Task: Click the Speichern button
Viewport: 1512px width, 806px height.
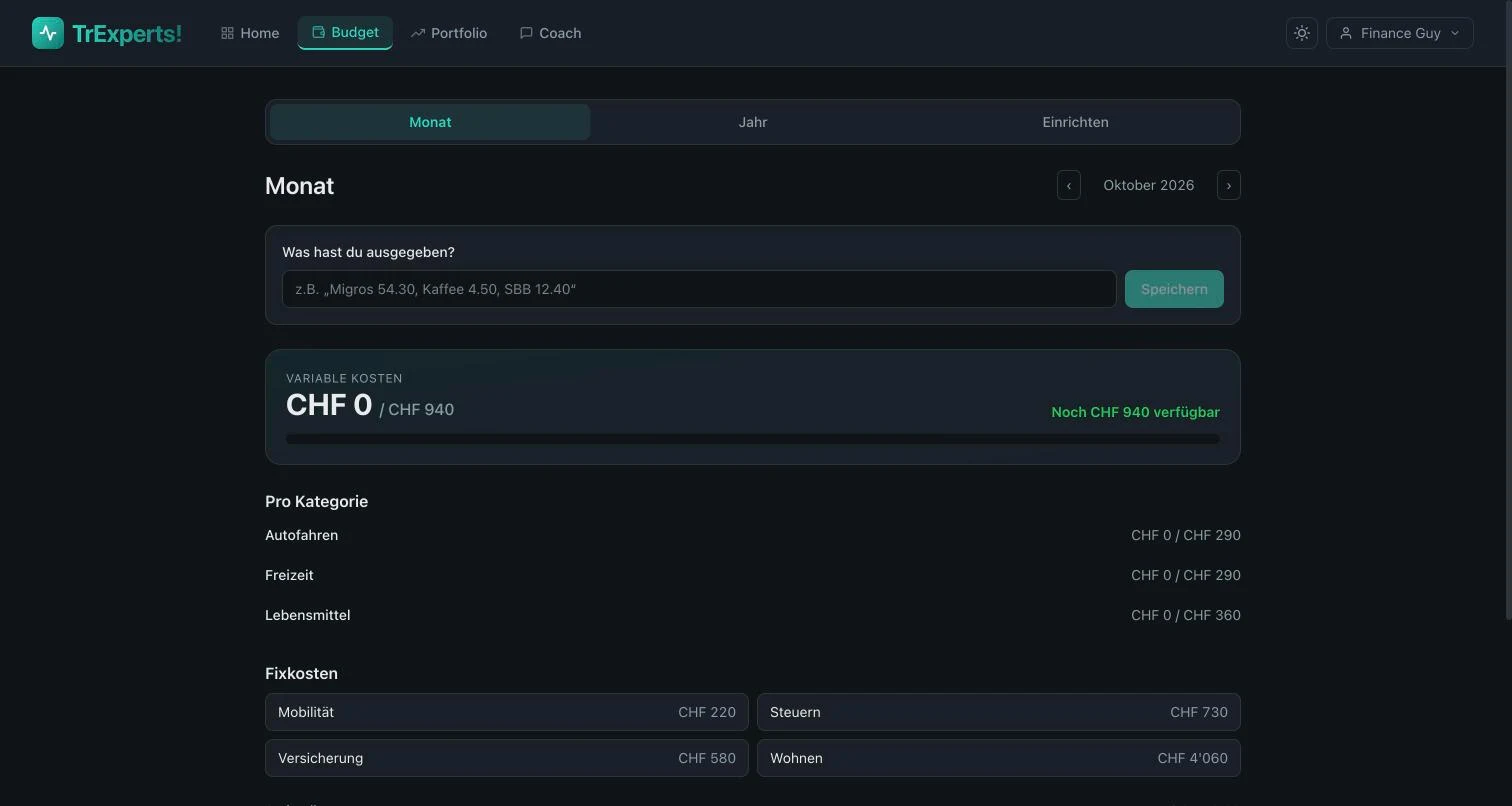Action: (x=1174, y=289)
